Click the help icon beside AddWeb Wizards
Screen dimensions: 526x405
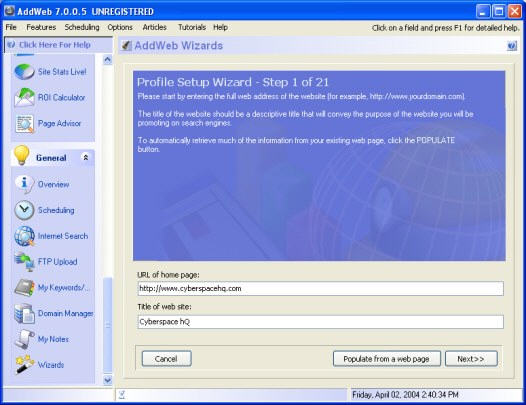pos(512,46)
